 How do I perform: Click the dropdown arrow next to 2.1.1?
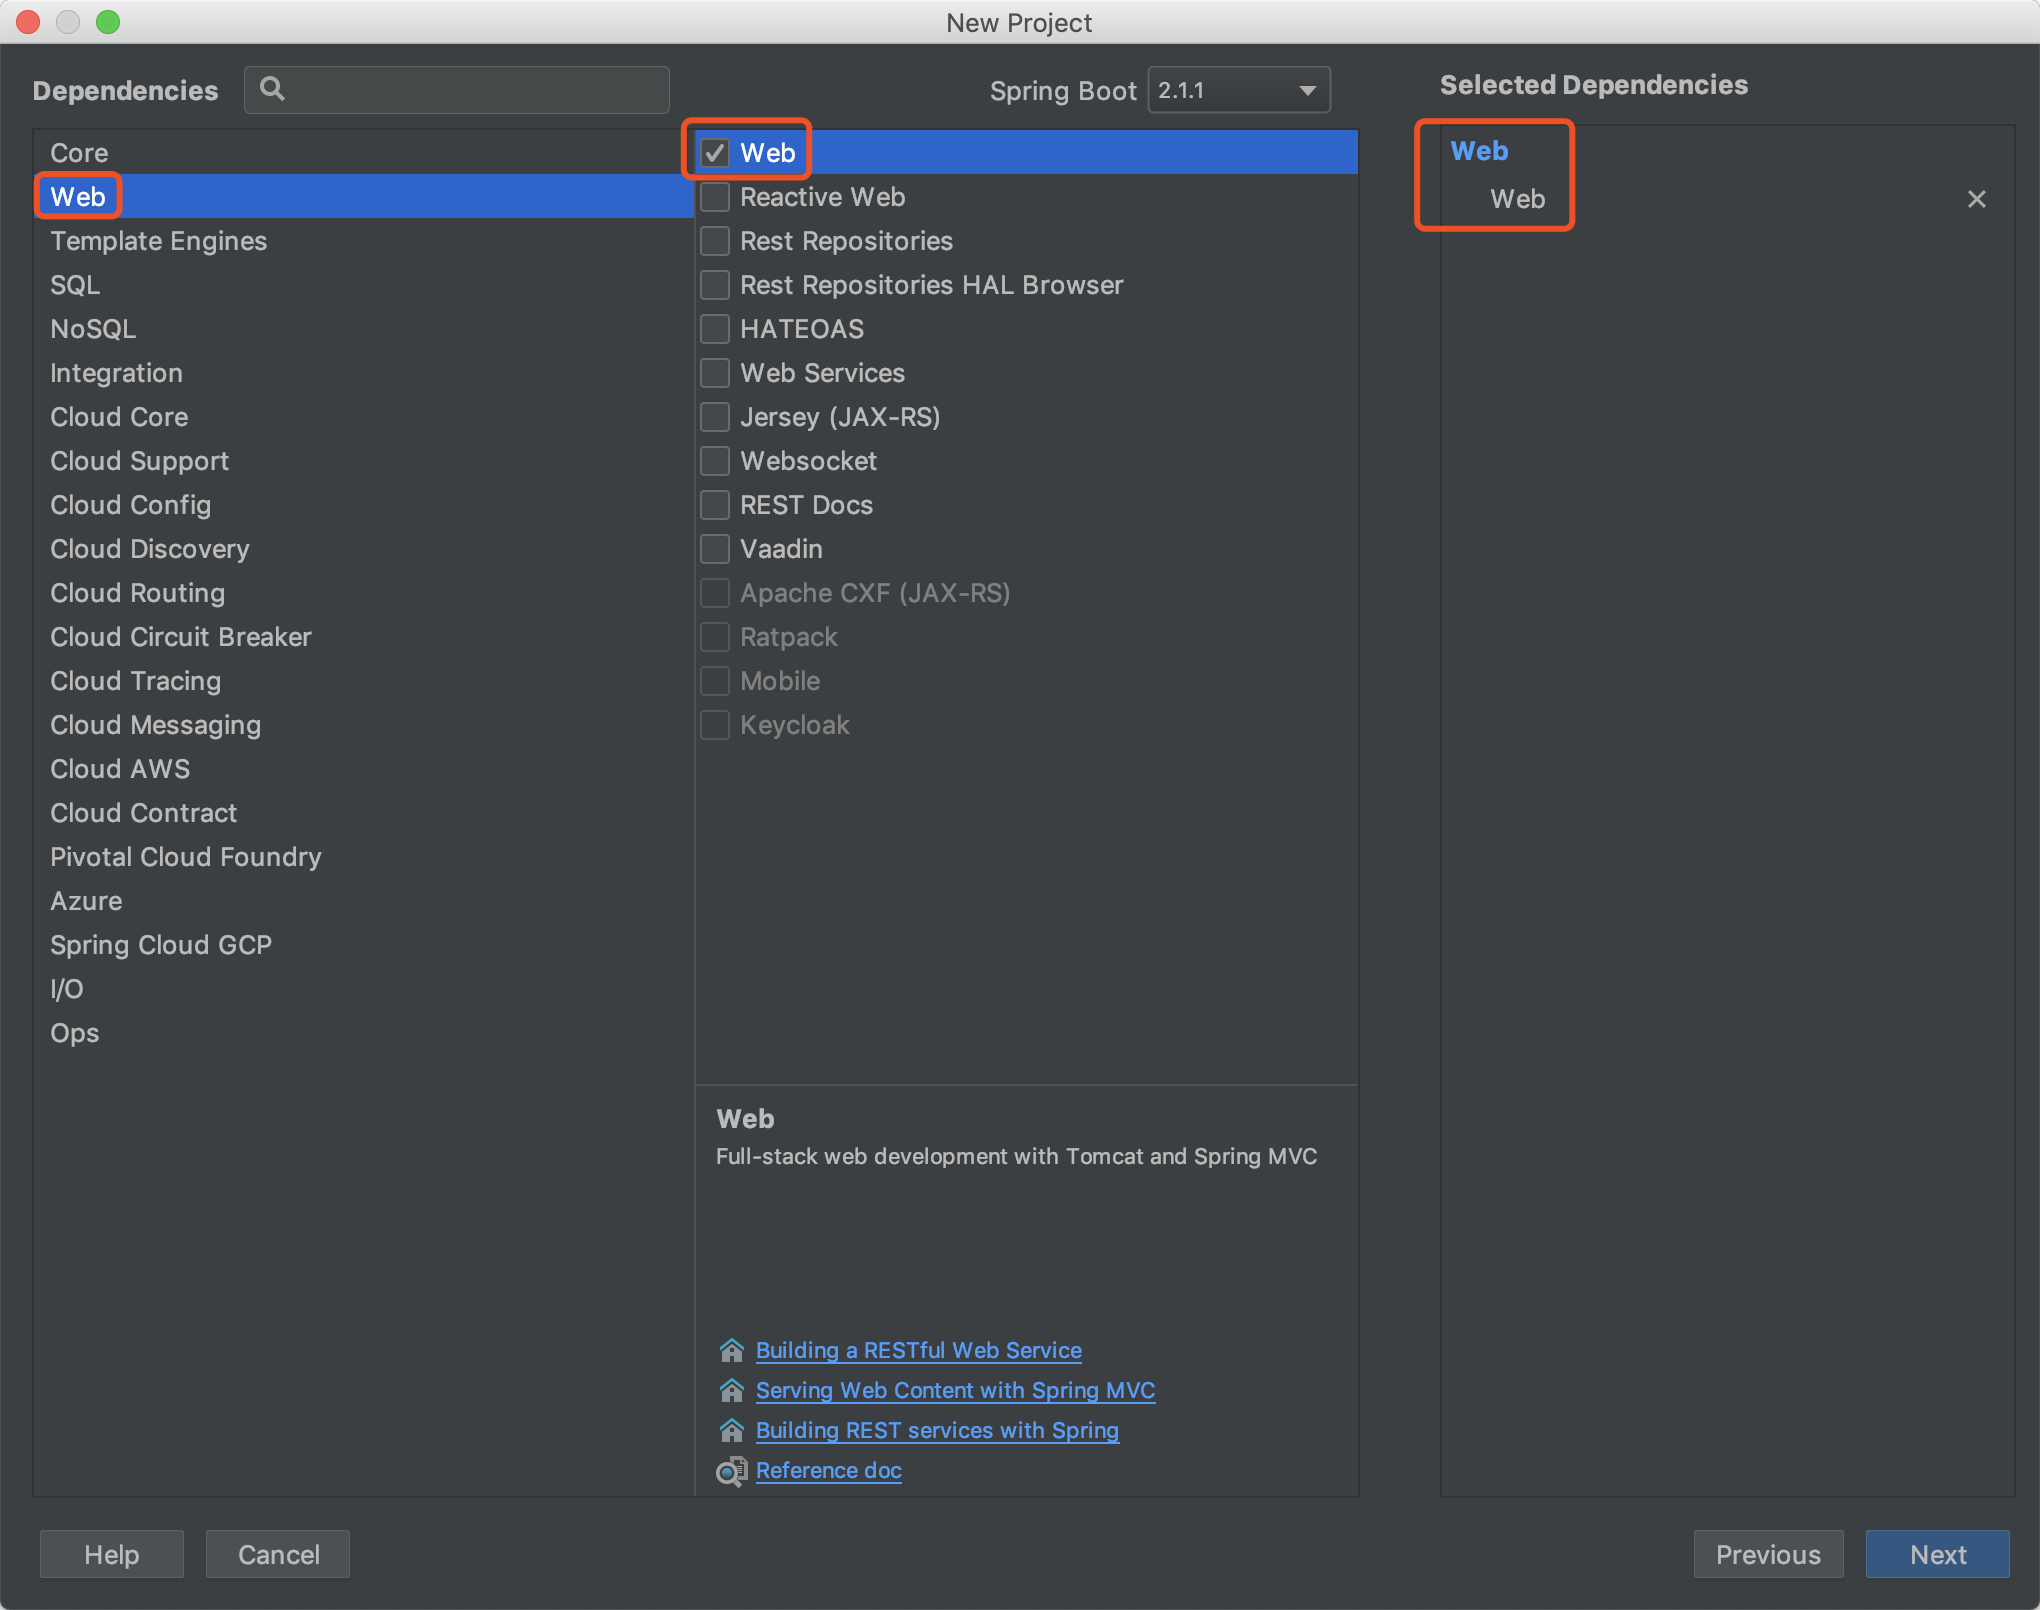tap(1307, 90)
